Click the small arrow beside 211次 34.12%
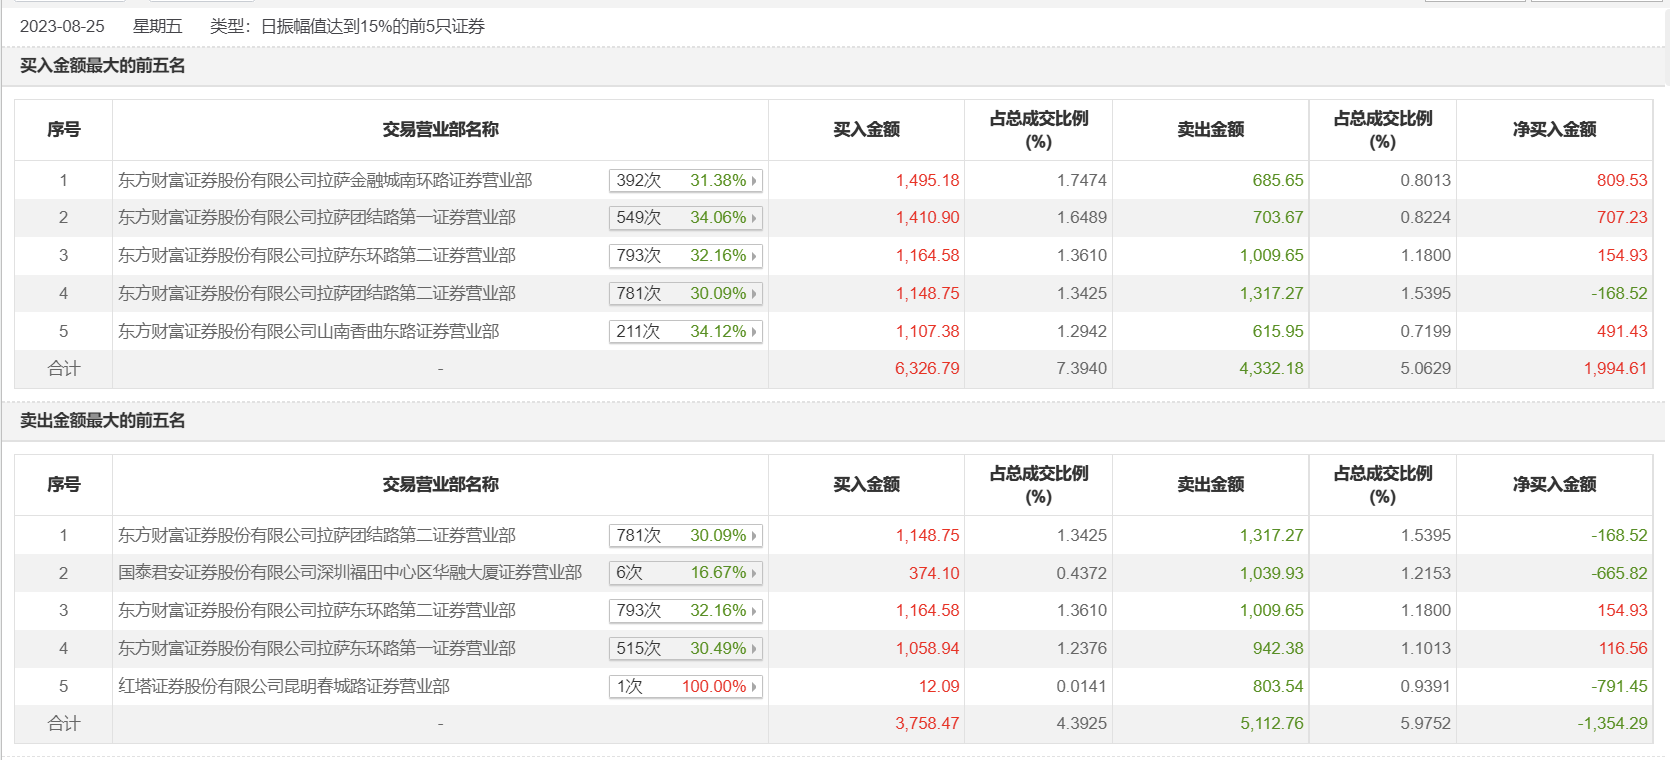The height and width of the screenshot is (760, 1670). [x=754, y=332]
